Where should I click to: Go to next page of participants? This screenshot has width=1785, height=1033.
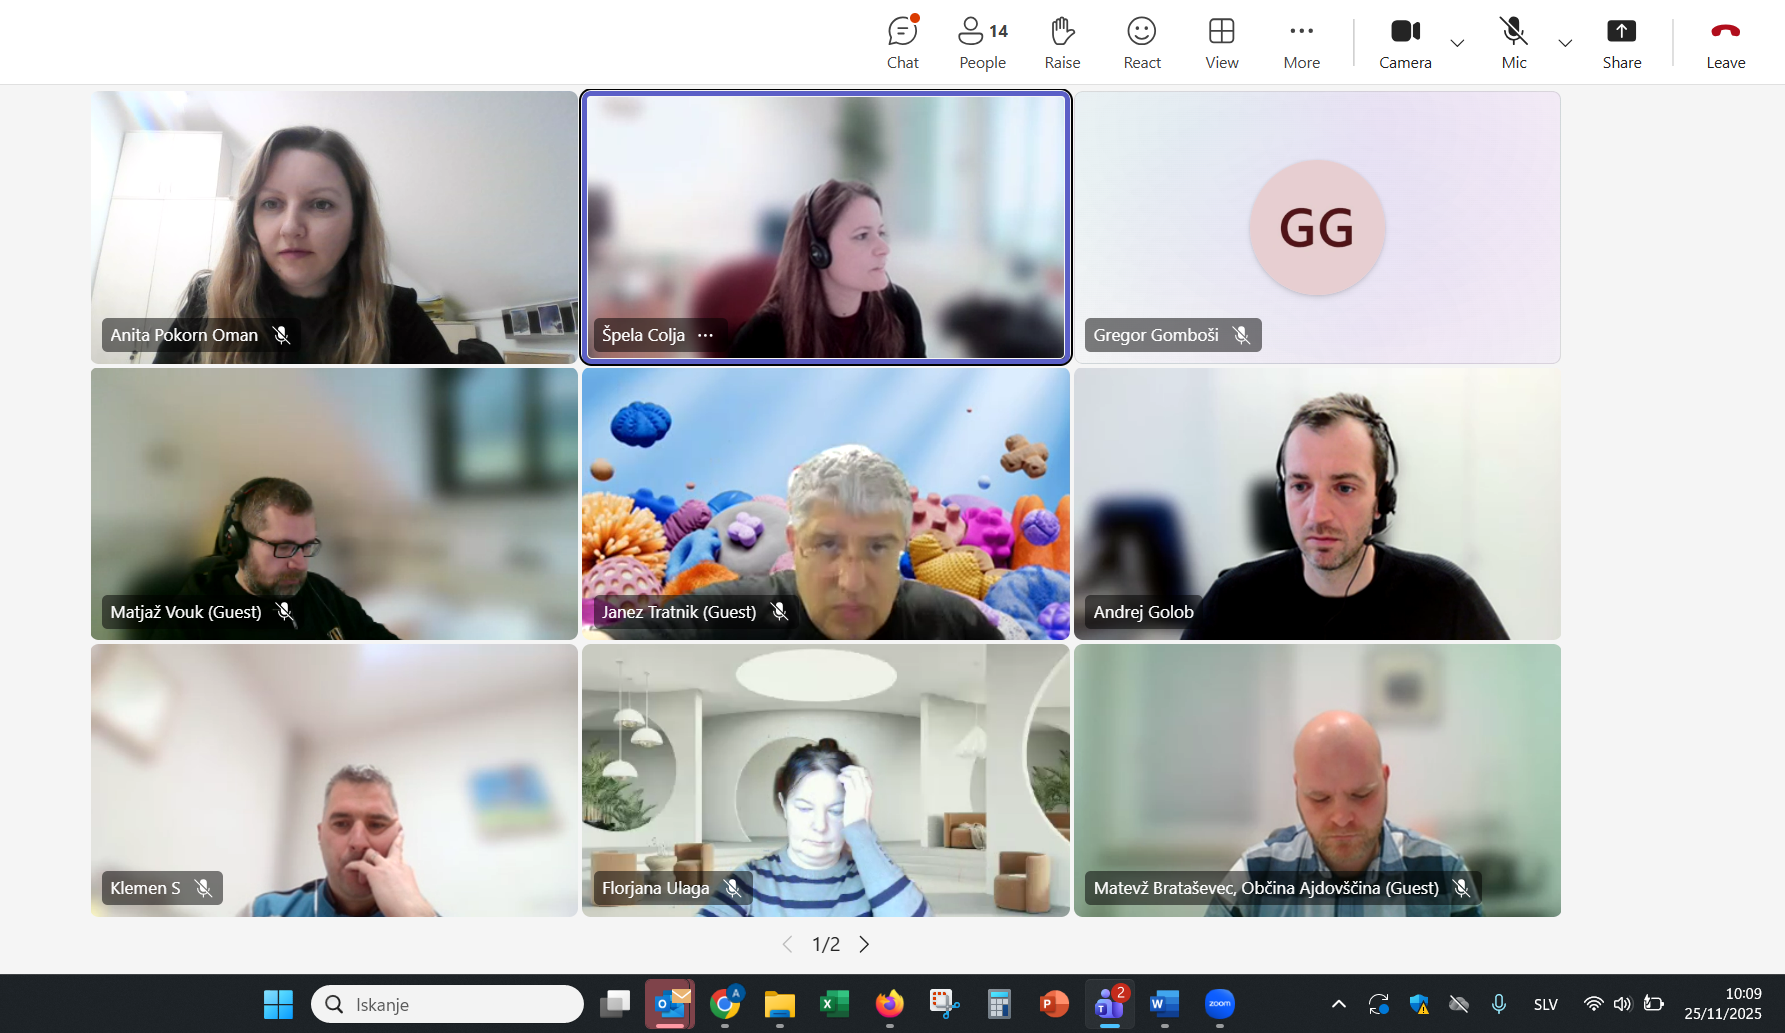click(864, 944)
